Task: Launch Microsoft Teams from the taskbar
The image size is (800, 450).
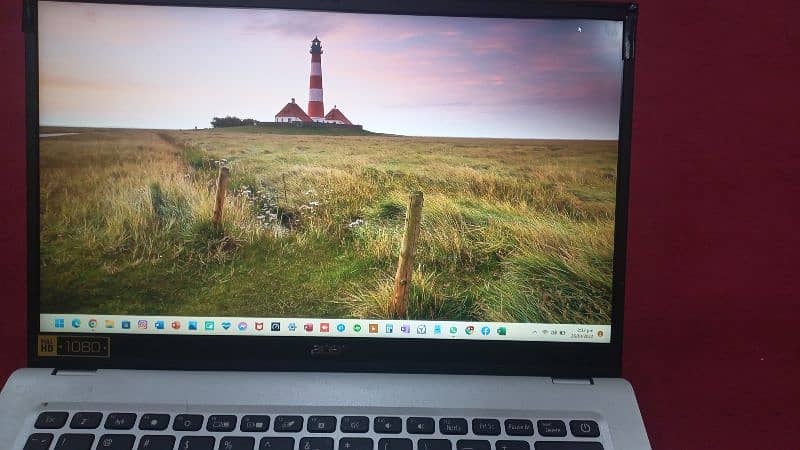Action: click(x=405, y=329)
